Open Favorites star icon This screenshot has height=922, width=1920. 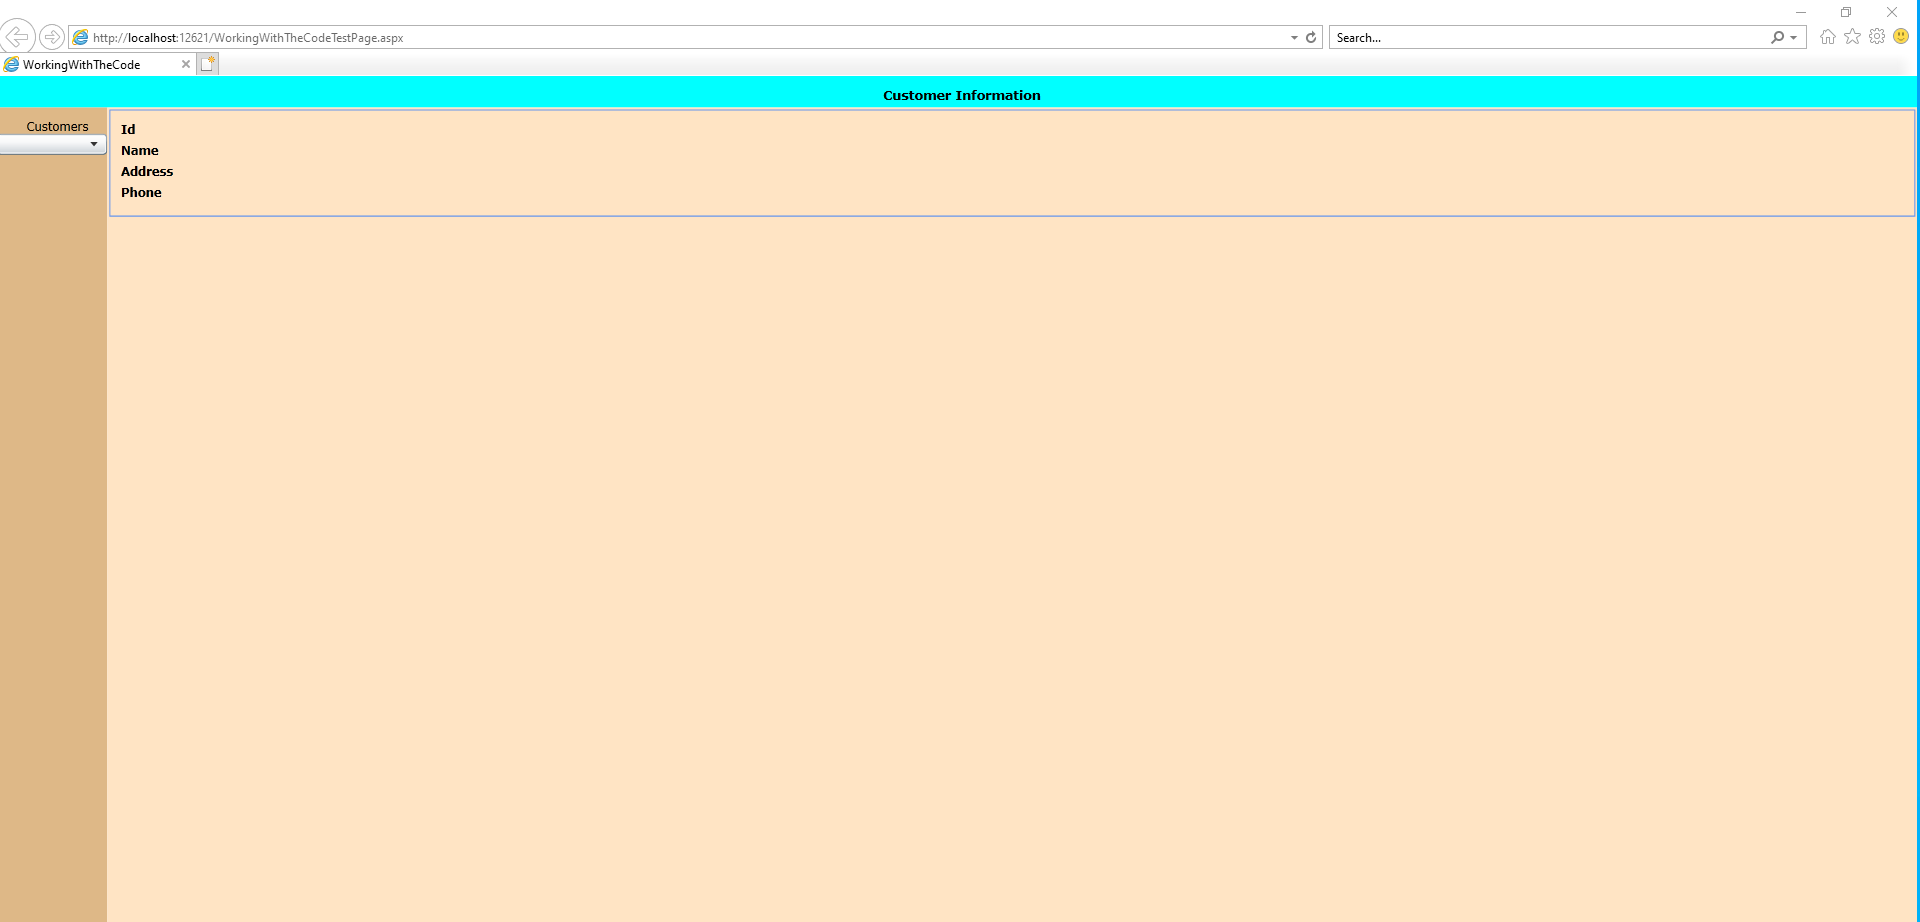point(1853,37)
